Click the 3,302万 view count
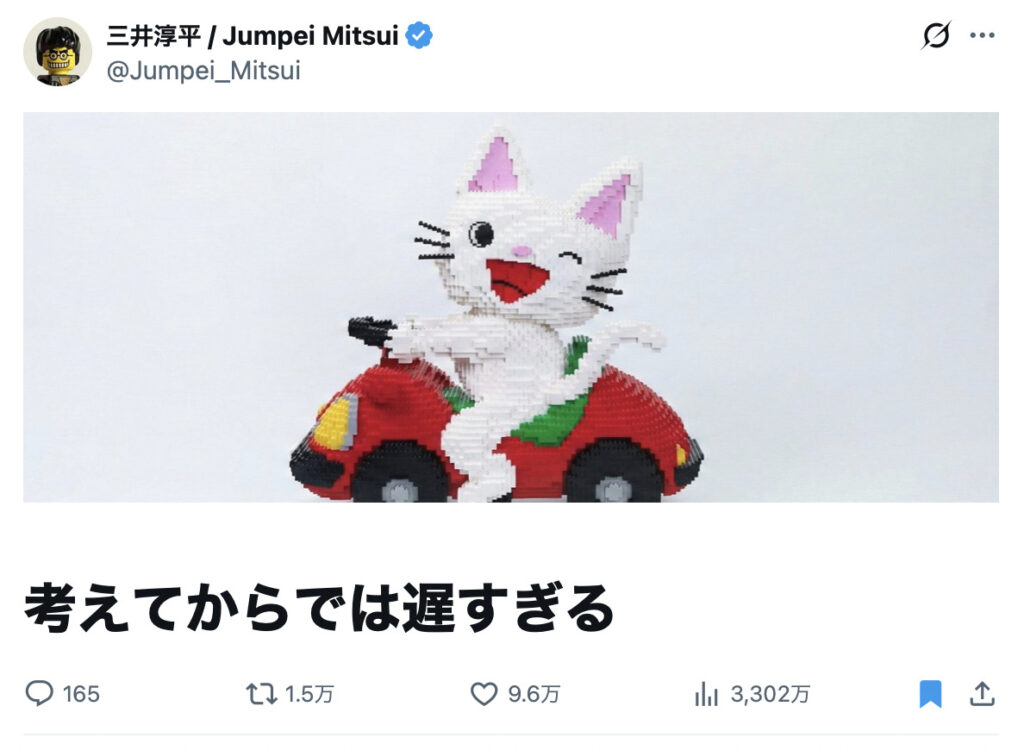This screenshot has width=1024, height=750. coord(771,694)
